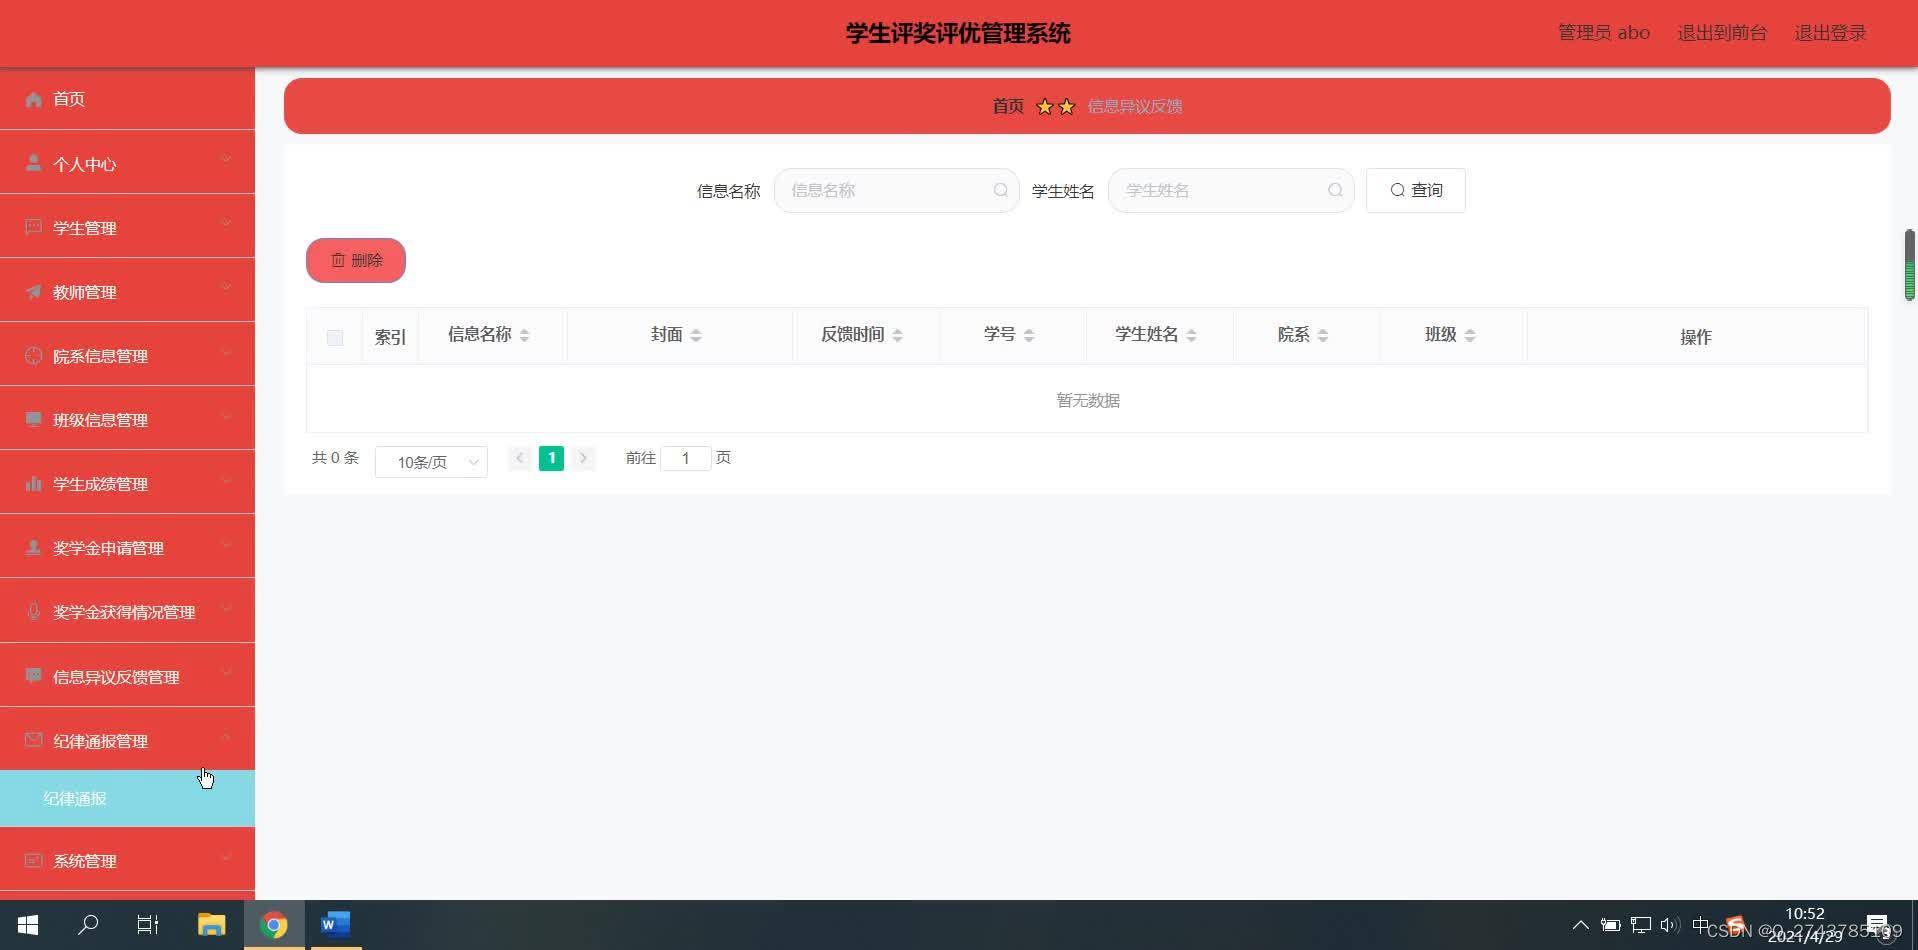This screenshot has width=1918, height=950.
Task: Open the 10条/页 page size dropdown
Action: pyautogui.click(x=431, y=461)
